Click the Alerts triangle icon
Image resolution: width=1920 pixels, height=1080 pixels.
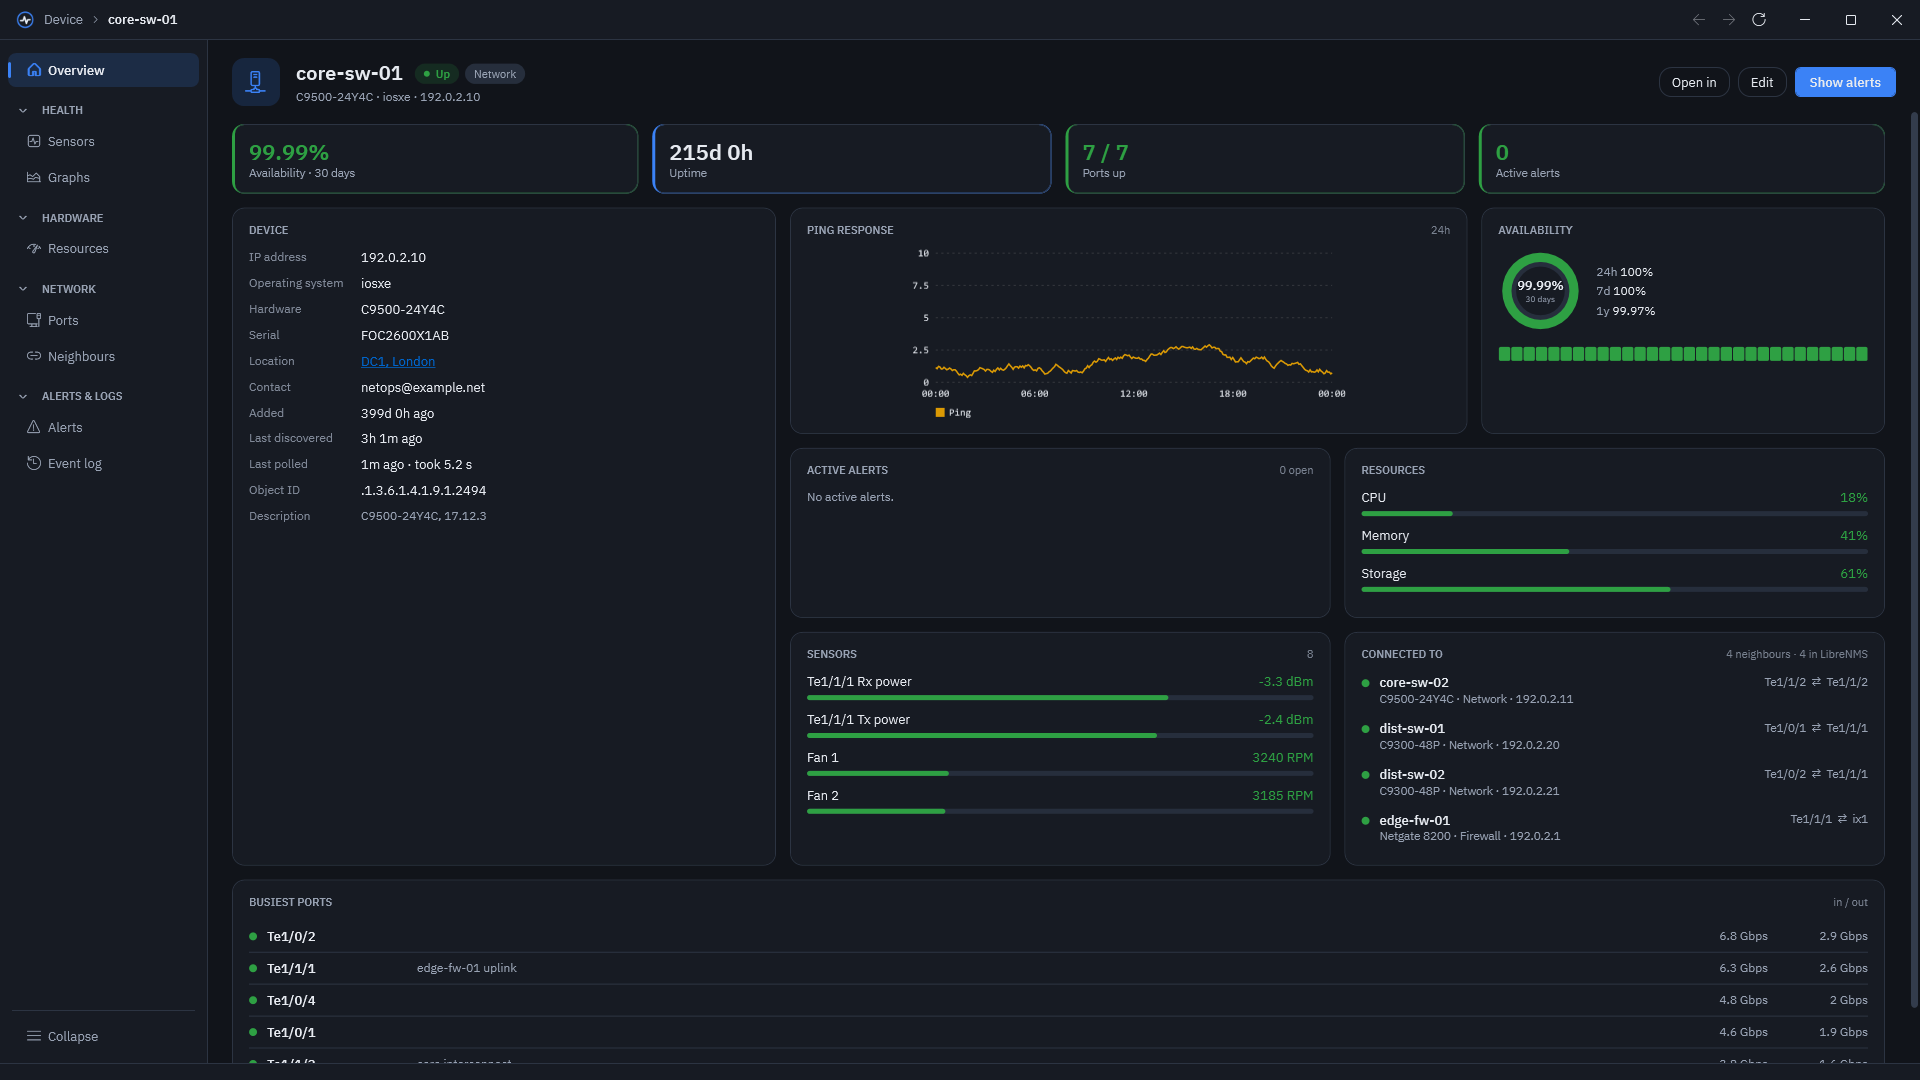coord(34,427)
